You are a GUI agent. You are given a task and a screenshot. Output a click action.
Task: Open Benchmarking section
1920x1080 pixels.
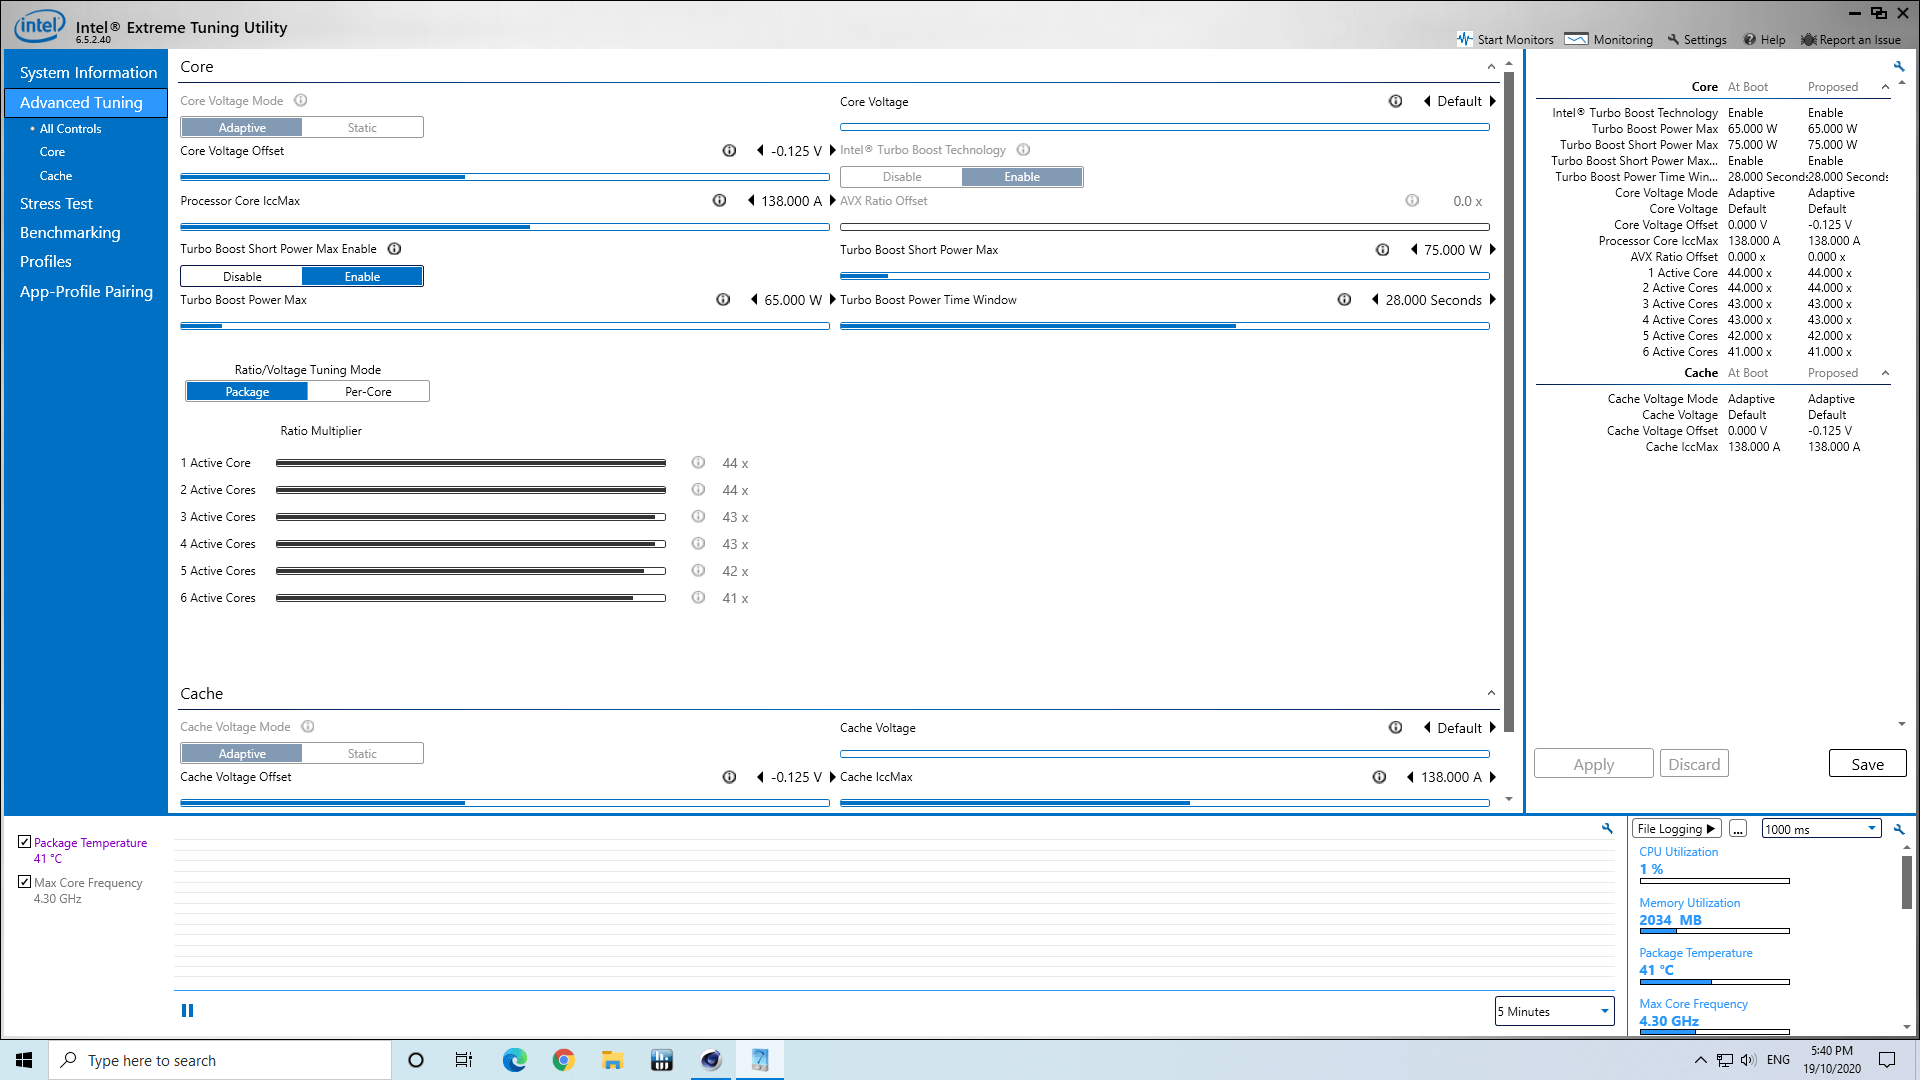coord(70,233)
